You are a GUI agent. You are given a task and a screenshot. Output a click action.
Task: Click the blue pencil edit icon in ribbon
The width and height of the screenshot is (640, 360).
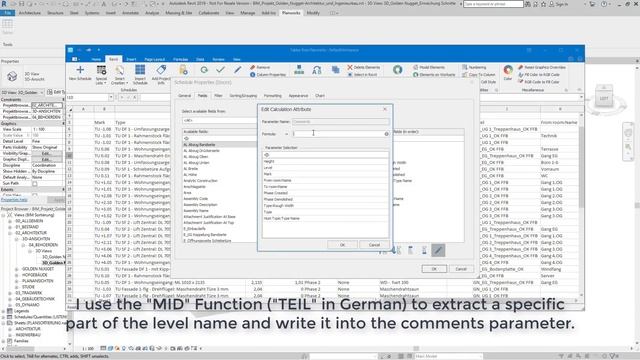click(238, 70)
